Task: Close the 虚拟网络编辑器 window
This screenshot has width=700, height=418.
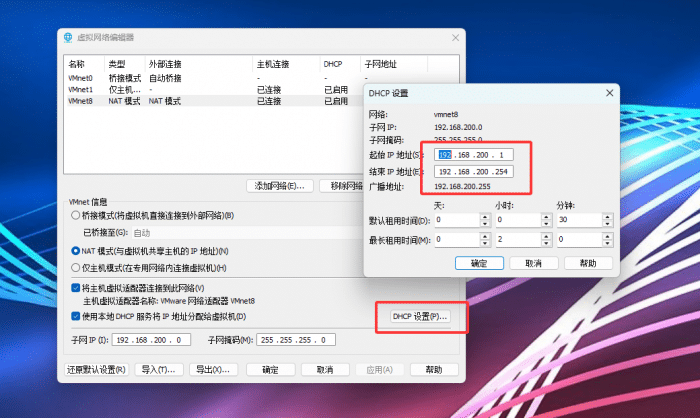Action: (x=456, y=37)
